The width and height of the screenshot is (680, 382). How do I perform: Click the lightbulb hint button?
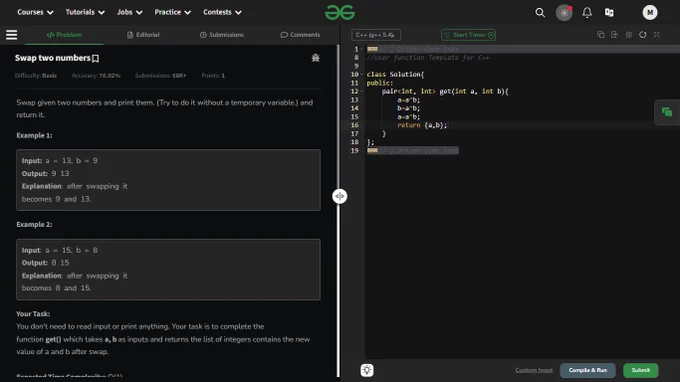(x=367, y=370)
